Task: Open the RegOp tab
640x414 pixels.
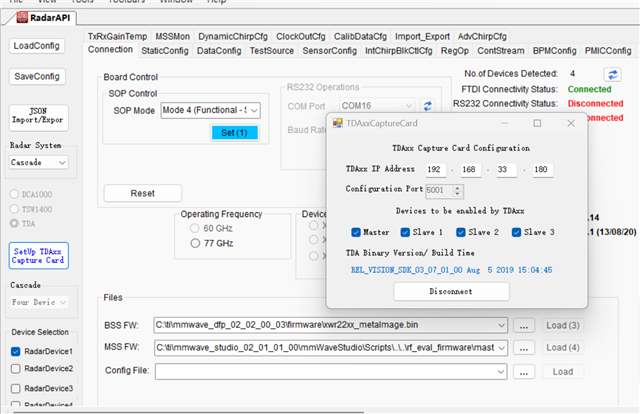Action: [x=455, y=51]
